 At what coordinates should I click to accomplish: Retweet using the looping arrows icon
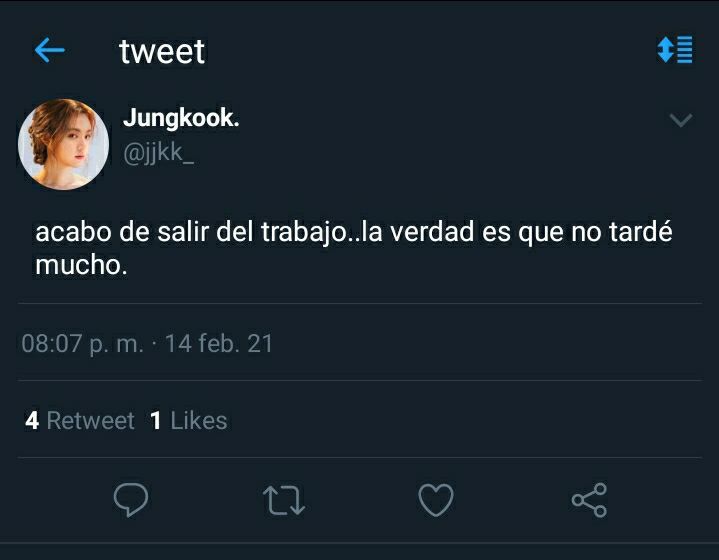click(284, 500)
